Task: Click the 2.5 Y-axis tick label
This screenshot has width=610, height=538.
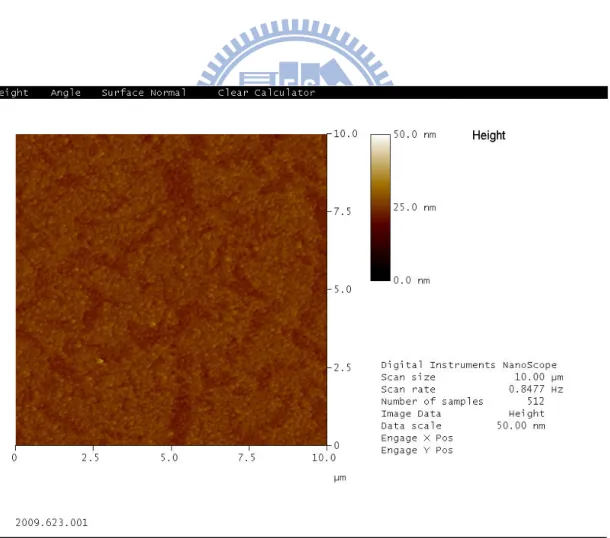Action: (x=342, y=368)
